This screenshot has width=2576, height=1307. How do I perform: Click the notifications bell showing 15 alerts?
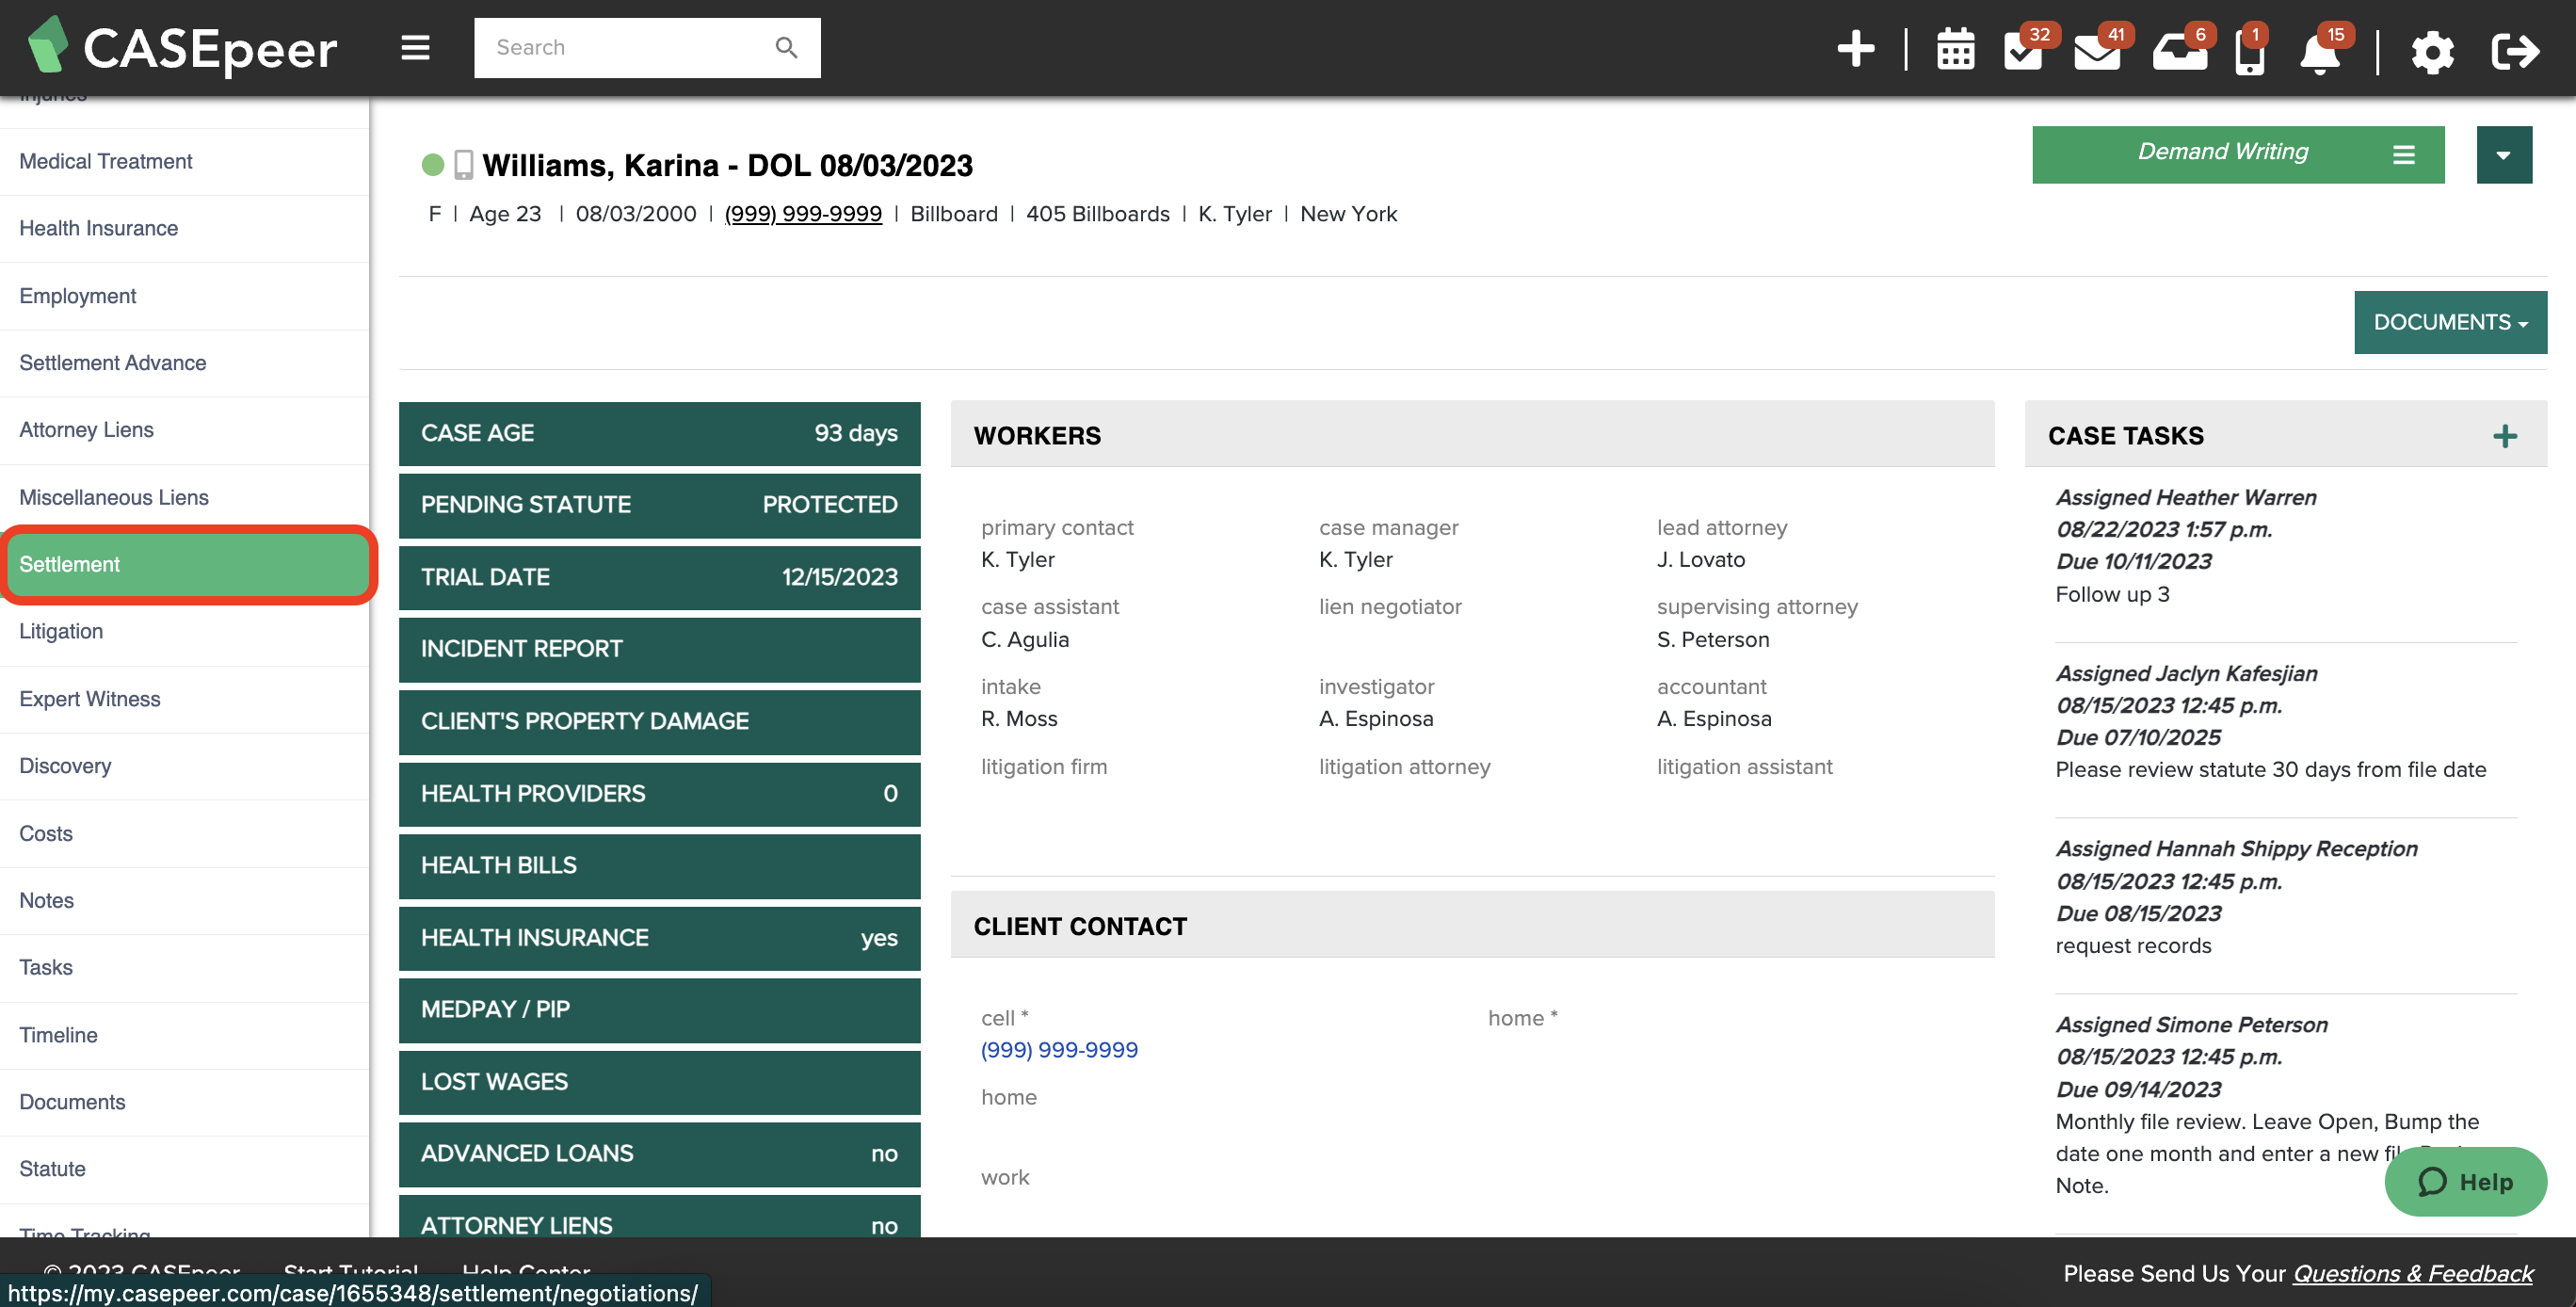pos(2321,52)
